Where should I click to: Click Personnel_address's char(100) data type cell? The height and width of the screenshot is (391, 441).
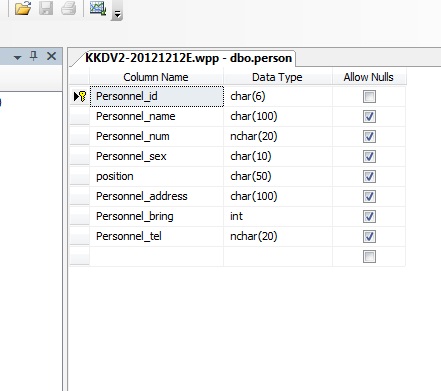click(x=278, y=197)
